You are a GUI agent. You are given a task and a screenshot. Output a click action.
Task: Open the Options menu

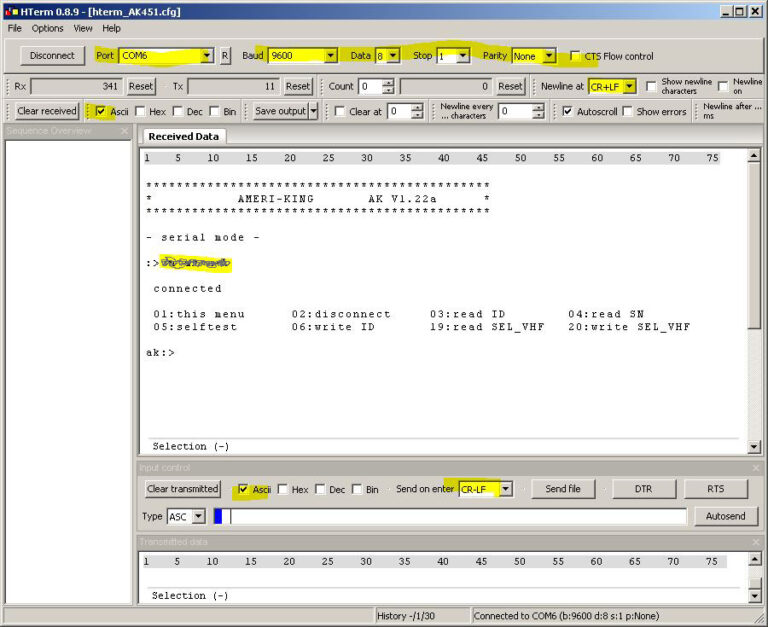pos(48,28)
